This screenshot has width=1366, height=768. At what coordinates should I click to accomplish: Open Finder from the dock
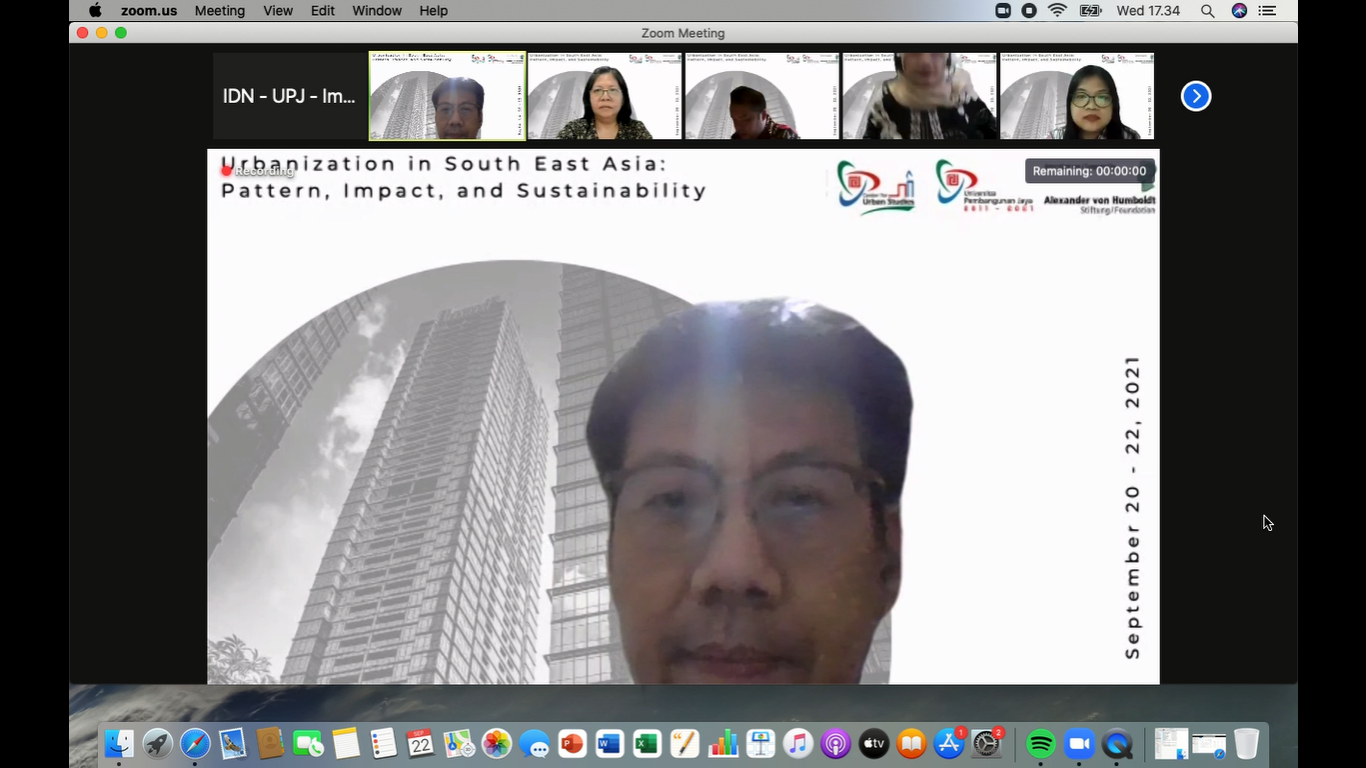[x=119, y=743]
